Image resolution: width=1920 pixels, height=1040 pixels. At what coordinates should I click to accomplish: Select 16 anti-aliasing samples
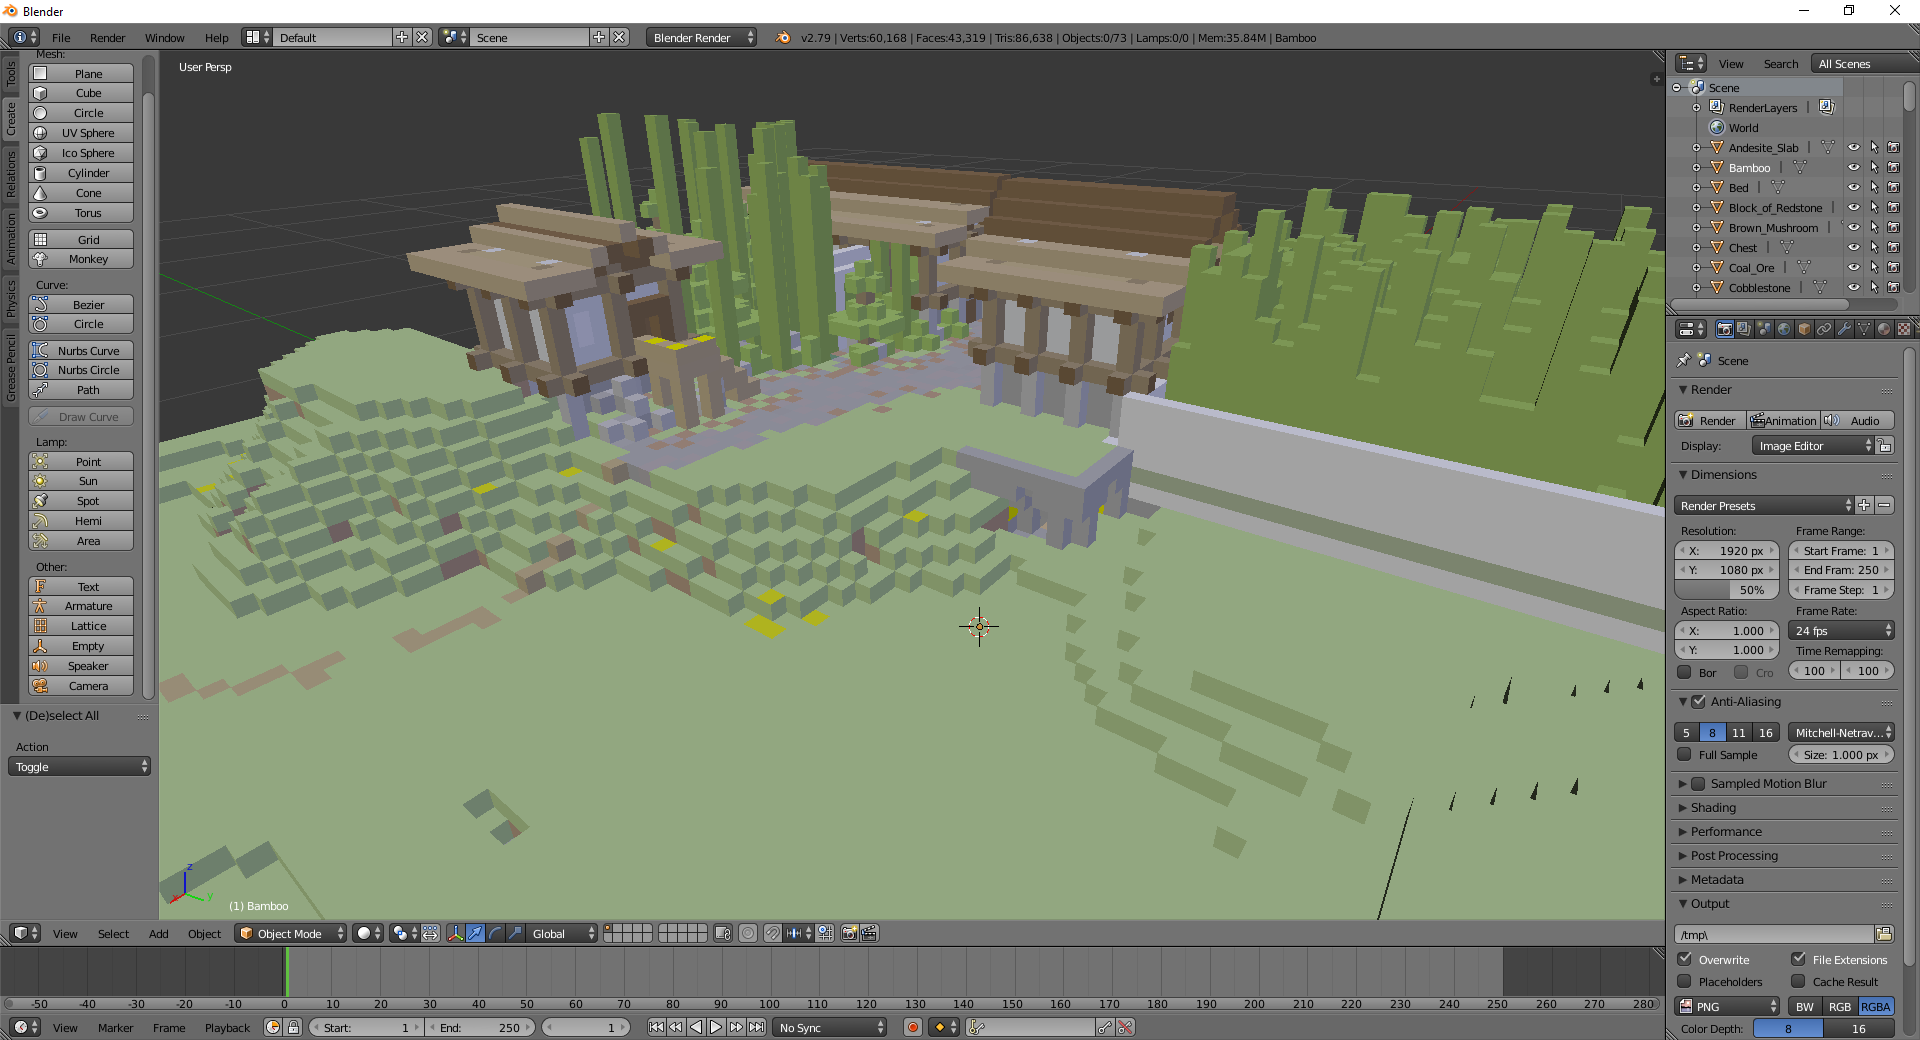coord(1766,733)
